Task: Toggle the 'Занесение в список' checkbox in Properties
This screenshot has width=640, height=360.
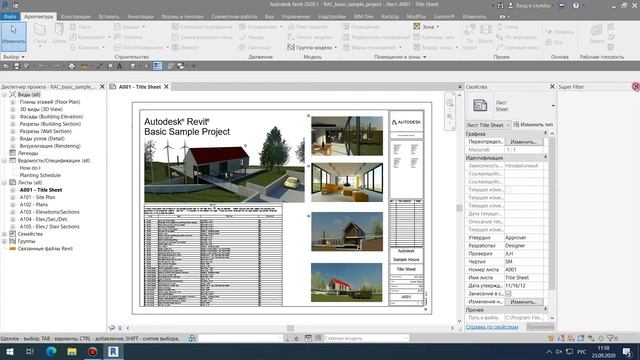Action: click(x=508, y=293)
